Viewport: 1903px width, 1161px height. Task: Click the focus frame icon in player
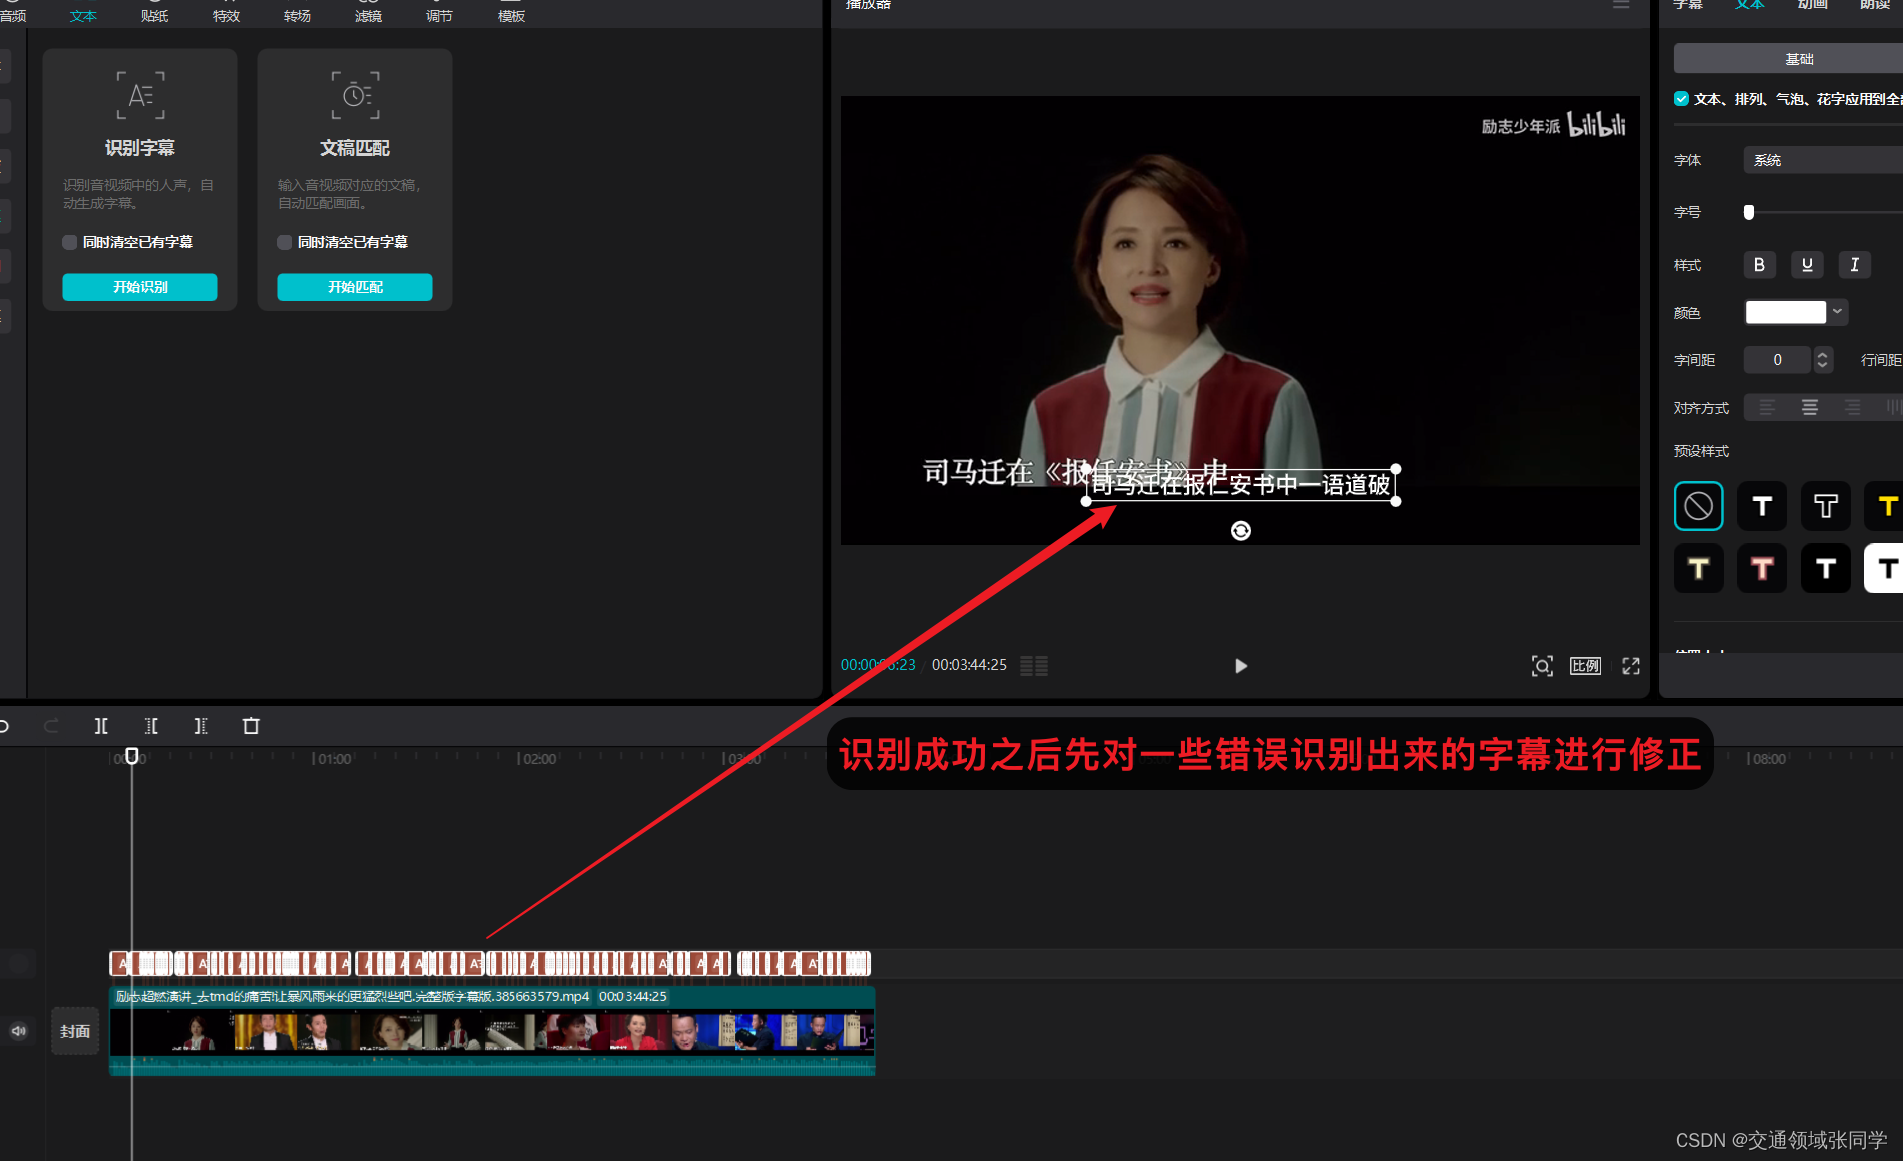1542,666
